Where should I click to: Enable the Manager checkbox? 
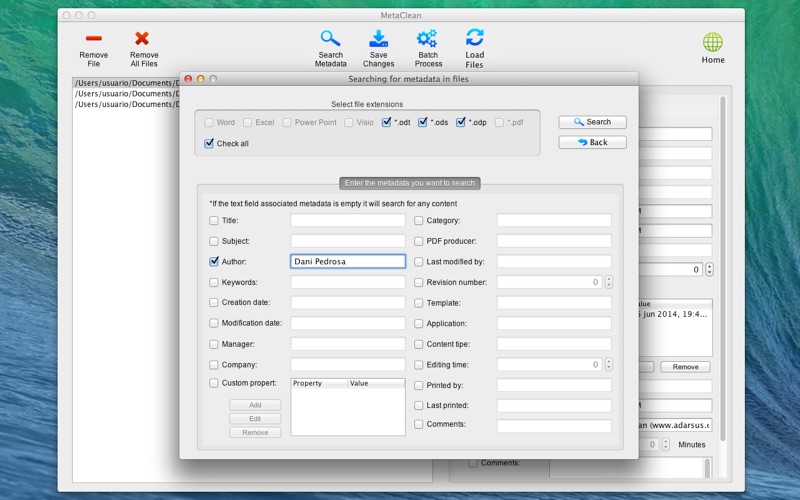(214, 344)
